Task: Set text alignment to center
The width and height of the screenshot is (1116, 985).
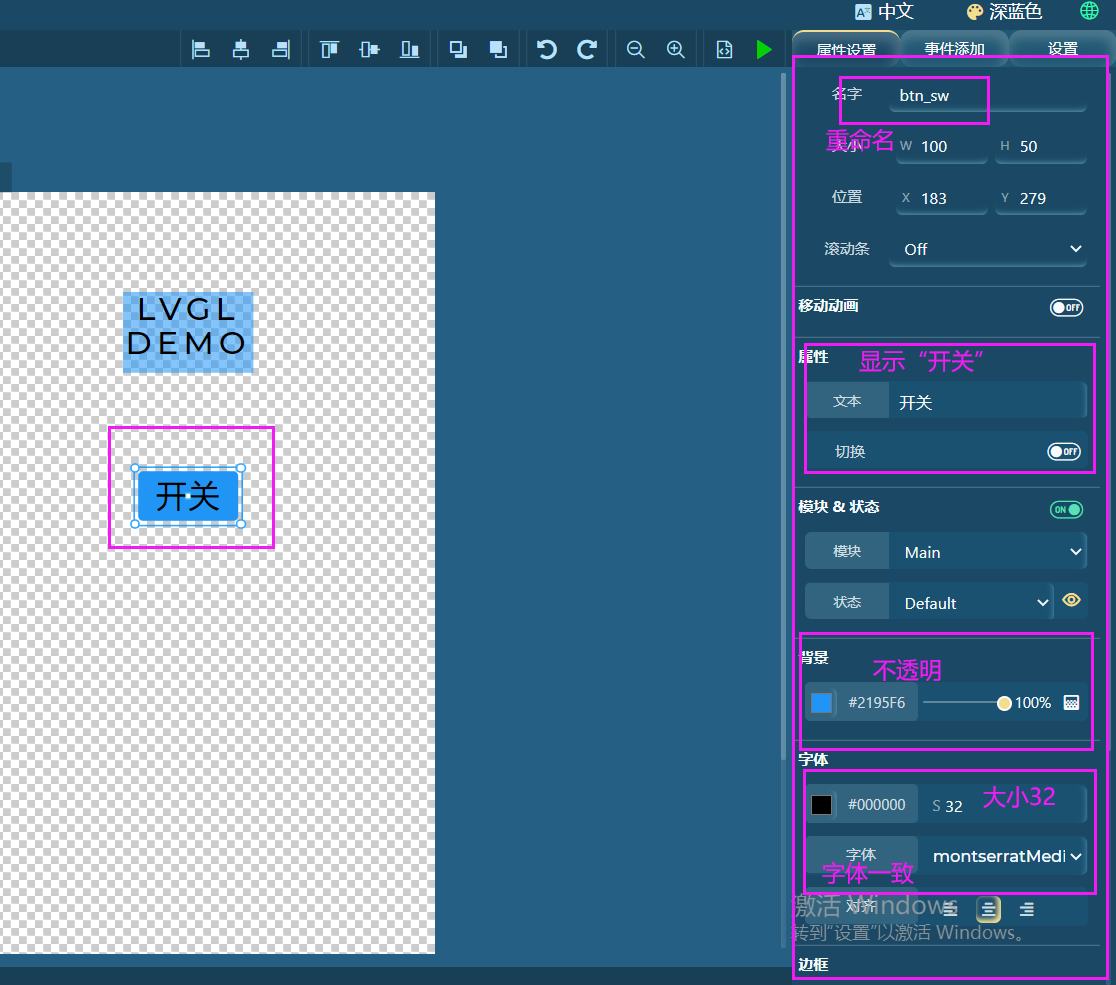Action: [988, 909]
